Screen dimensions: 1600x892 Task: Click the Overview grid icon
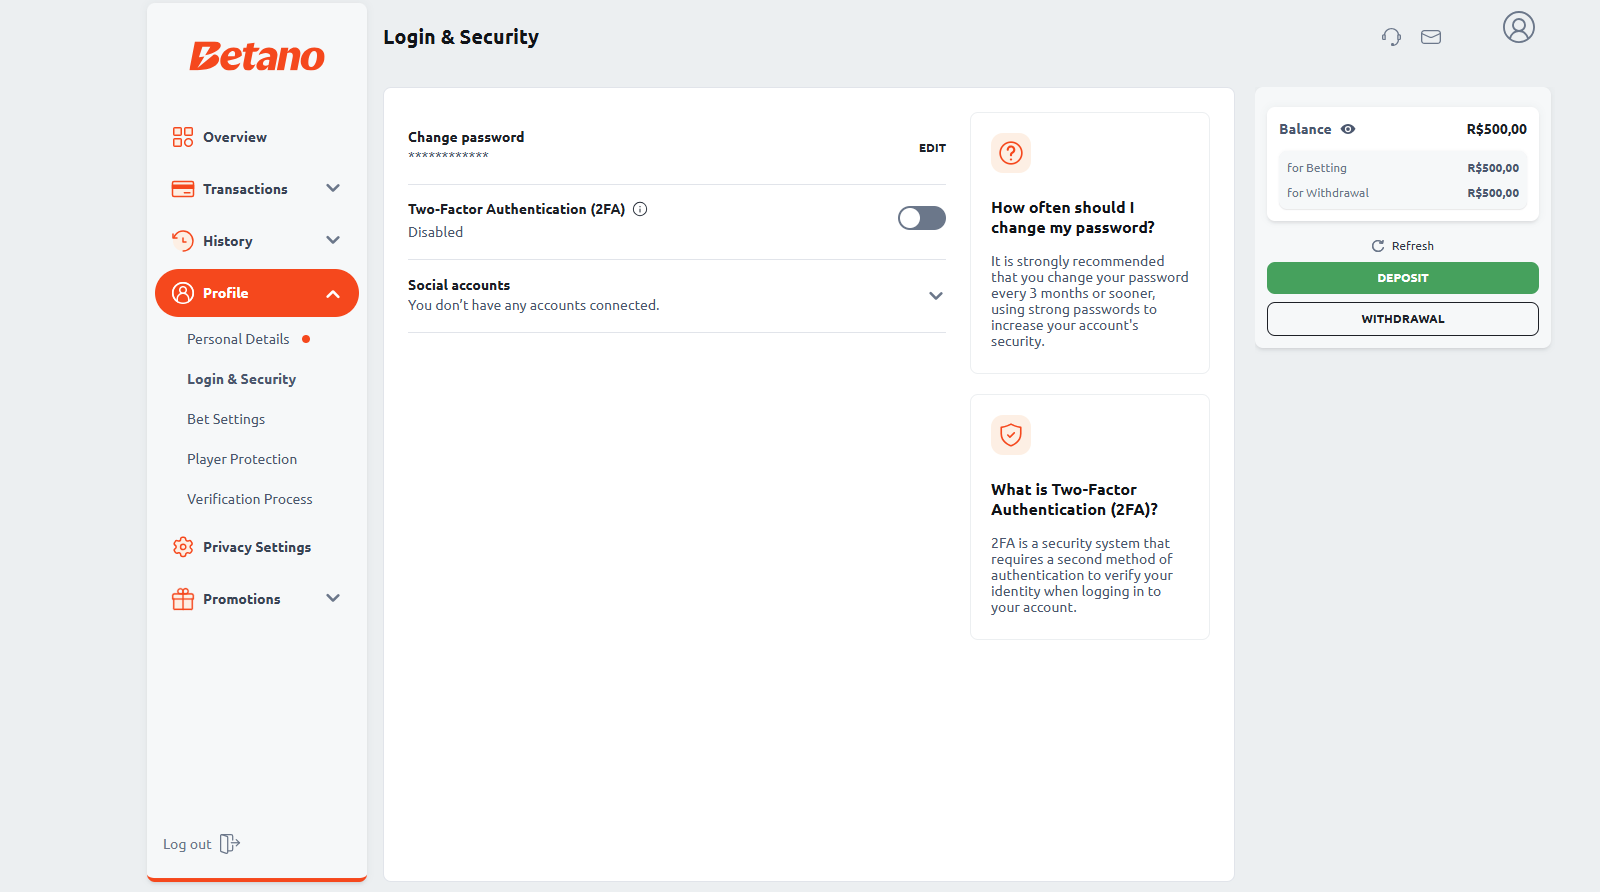pos(183,137)
